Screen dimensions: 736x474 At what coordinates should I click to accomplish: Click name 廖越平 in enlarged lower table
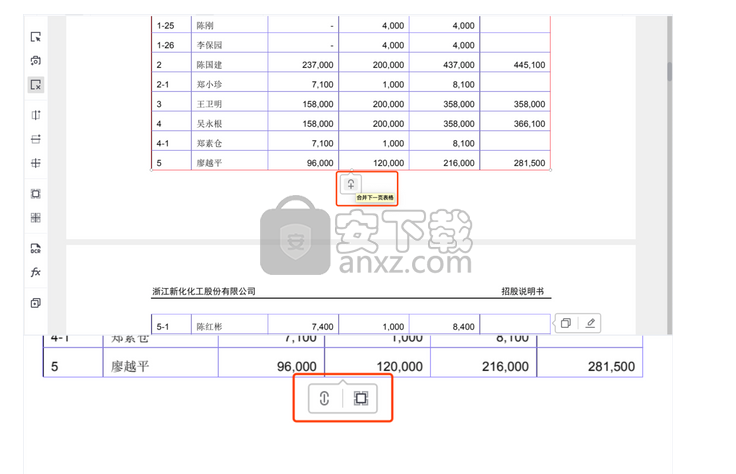tap(130, 367)
